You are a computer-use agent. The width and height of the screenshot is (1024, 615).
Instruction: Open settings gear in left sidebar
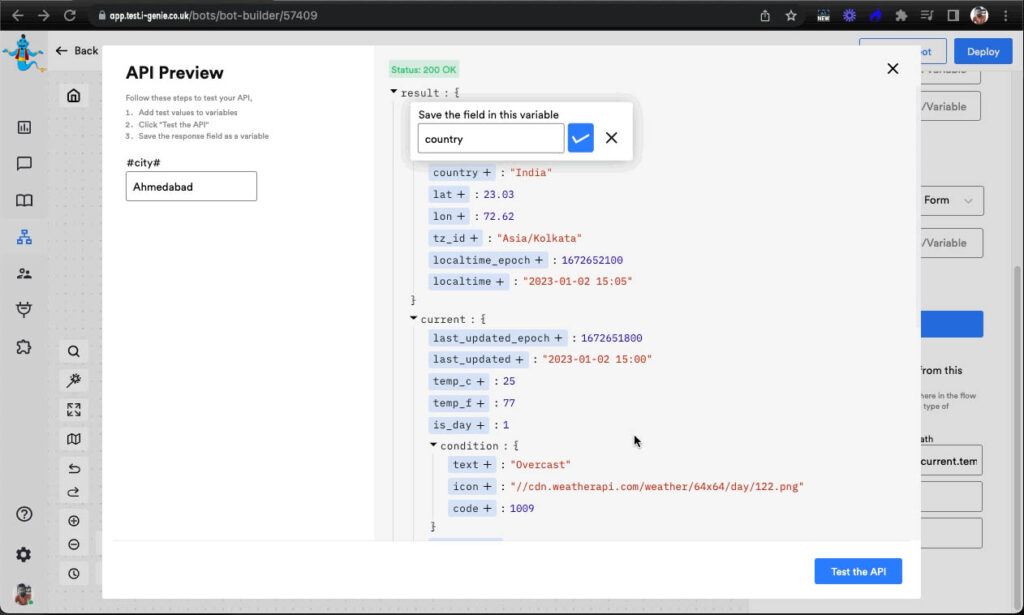tap(24, 554)
